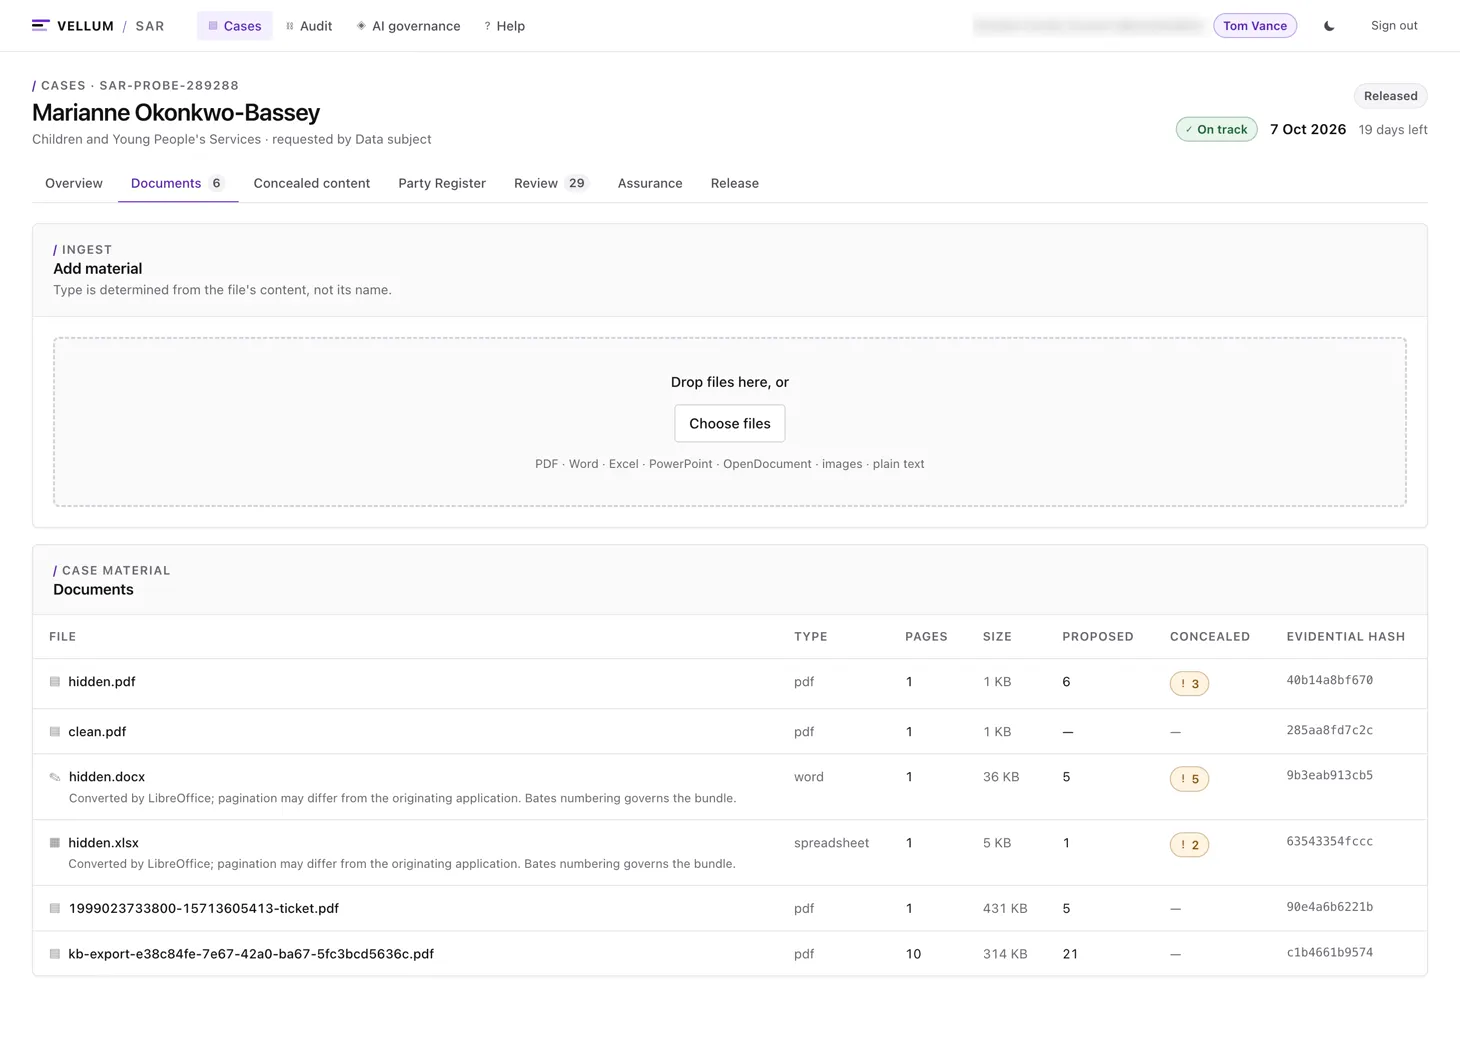Click the On track status badge
This screenshot has height=1040, width=1460.
pyautogui.click(x=1216, y=130)
